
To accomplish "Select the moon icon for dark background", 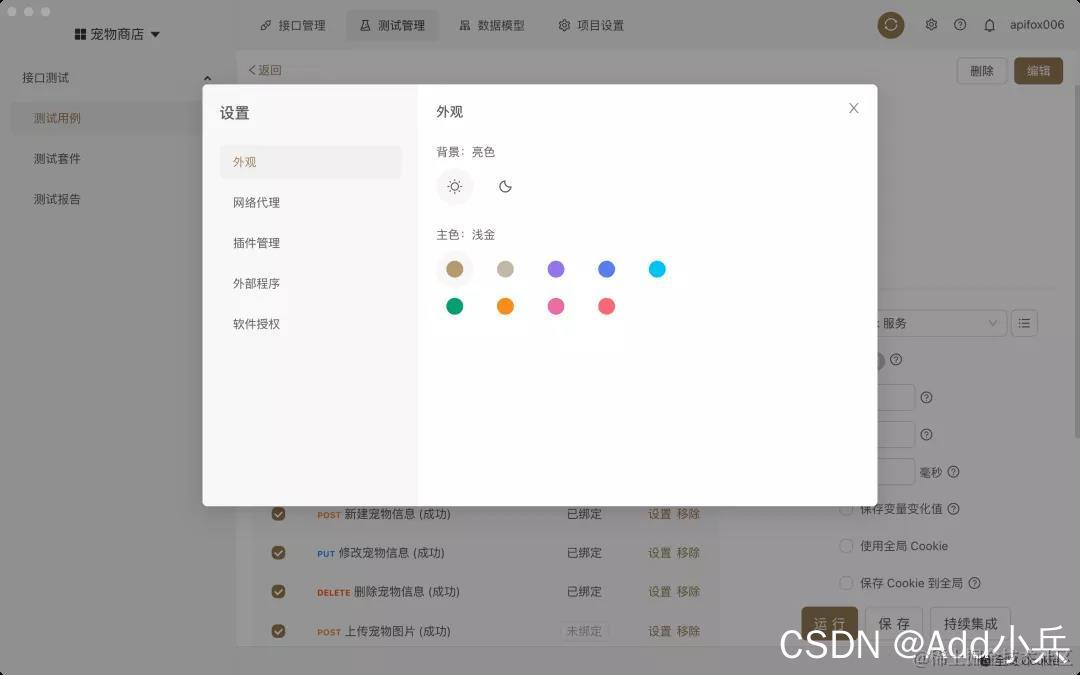I will pos(505,186).
